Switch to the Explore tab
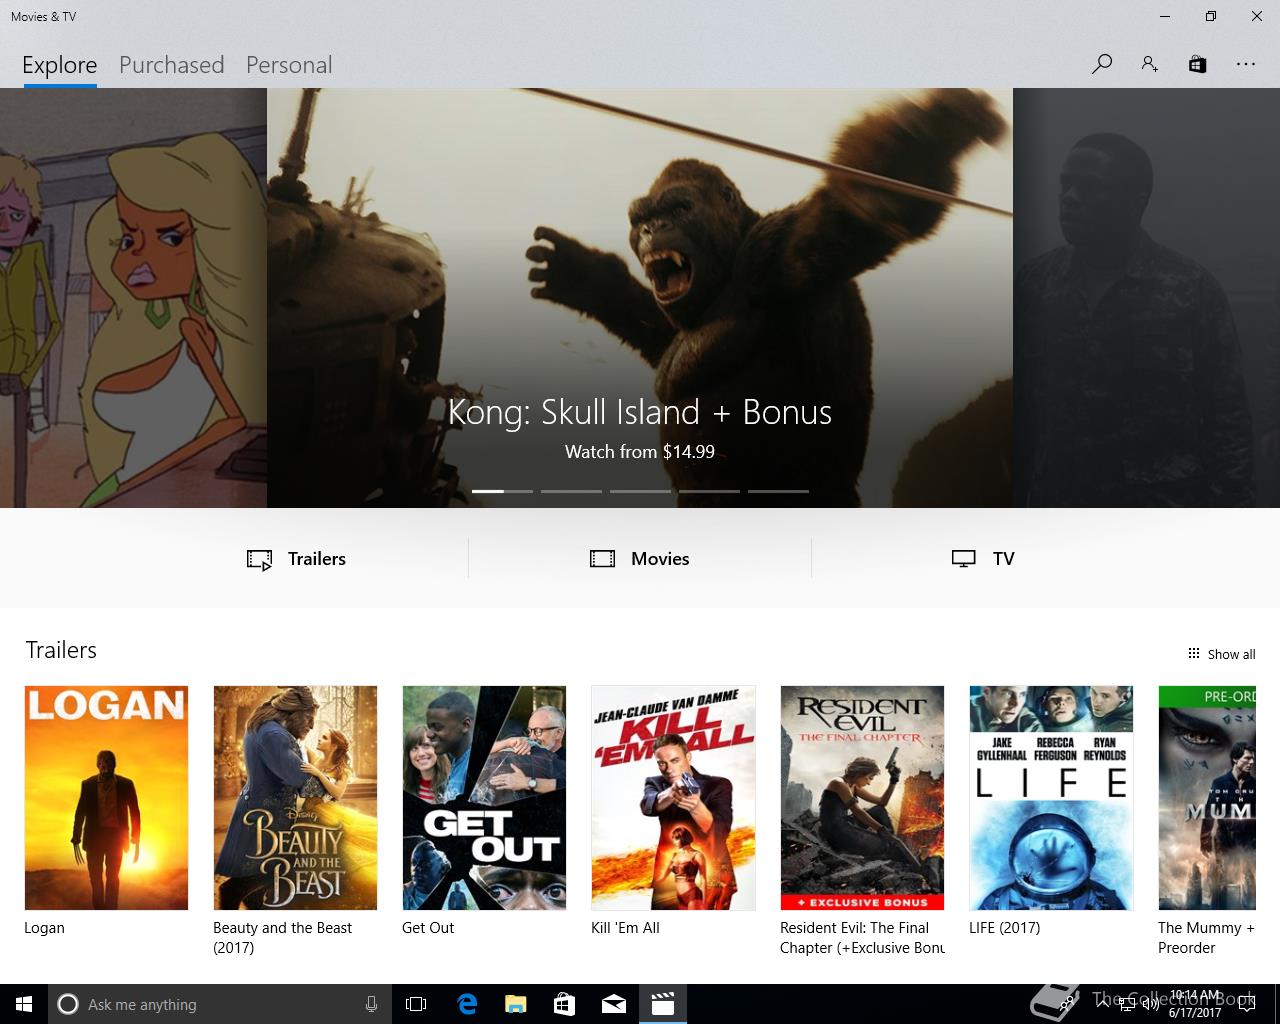Viewport: 1280px width, 1024px height. (60, 65)
